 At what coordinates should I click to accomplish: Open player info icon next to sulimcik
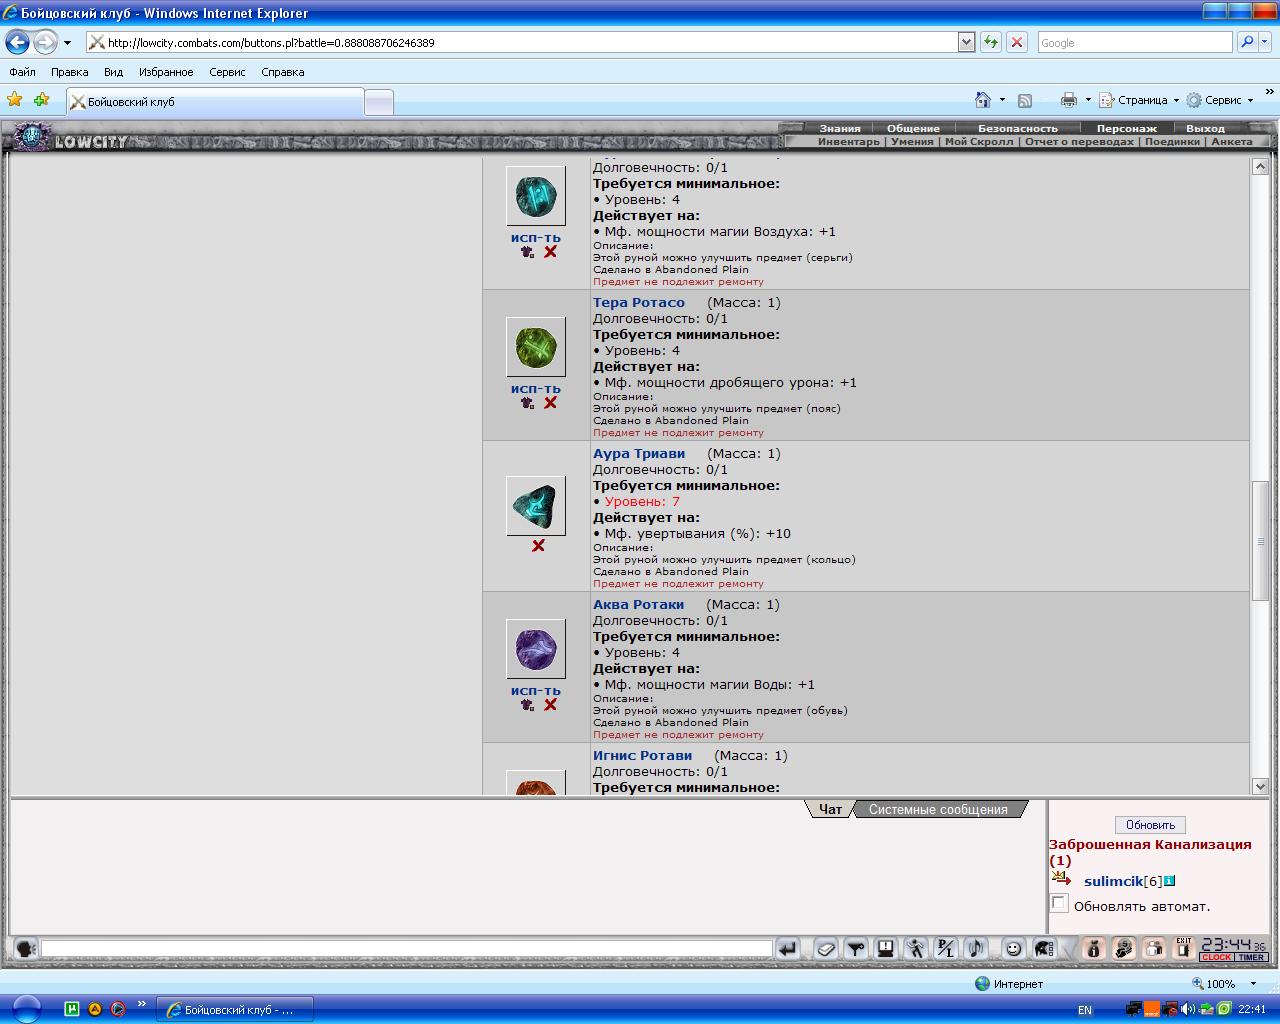pyautogui.click(x=1169, y=881)
